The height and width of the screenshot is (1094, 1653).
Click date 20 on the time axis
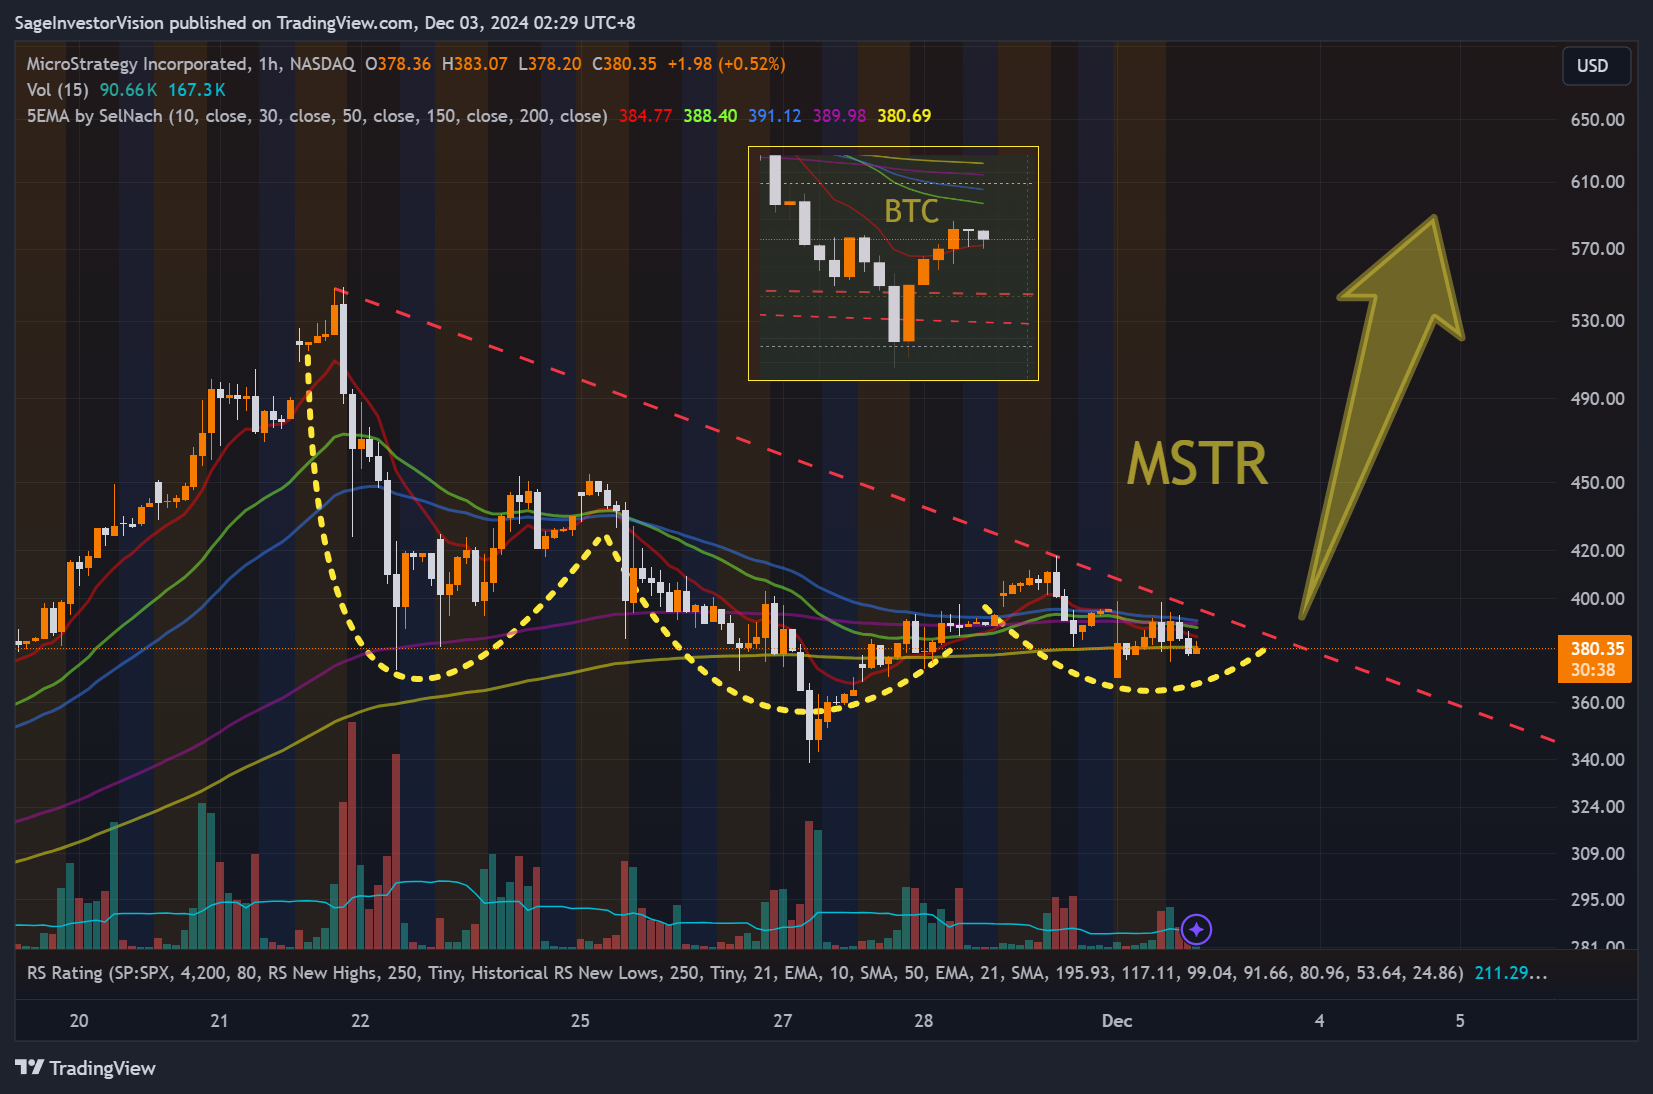click(x=79, y=1021)
